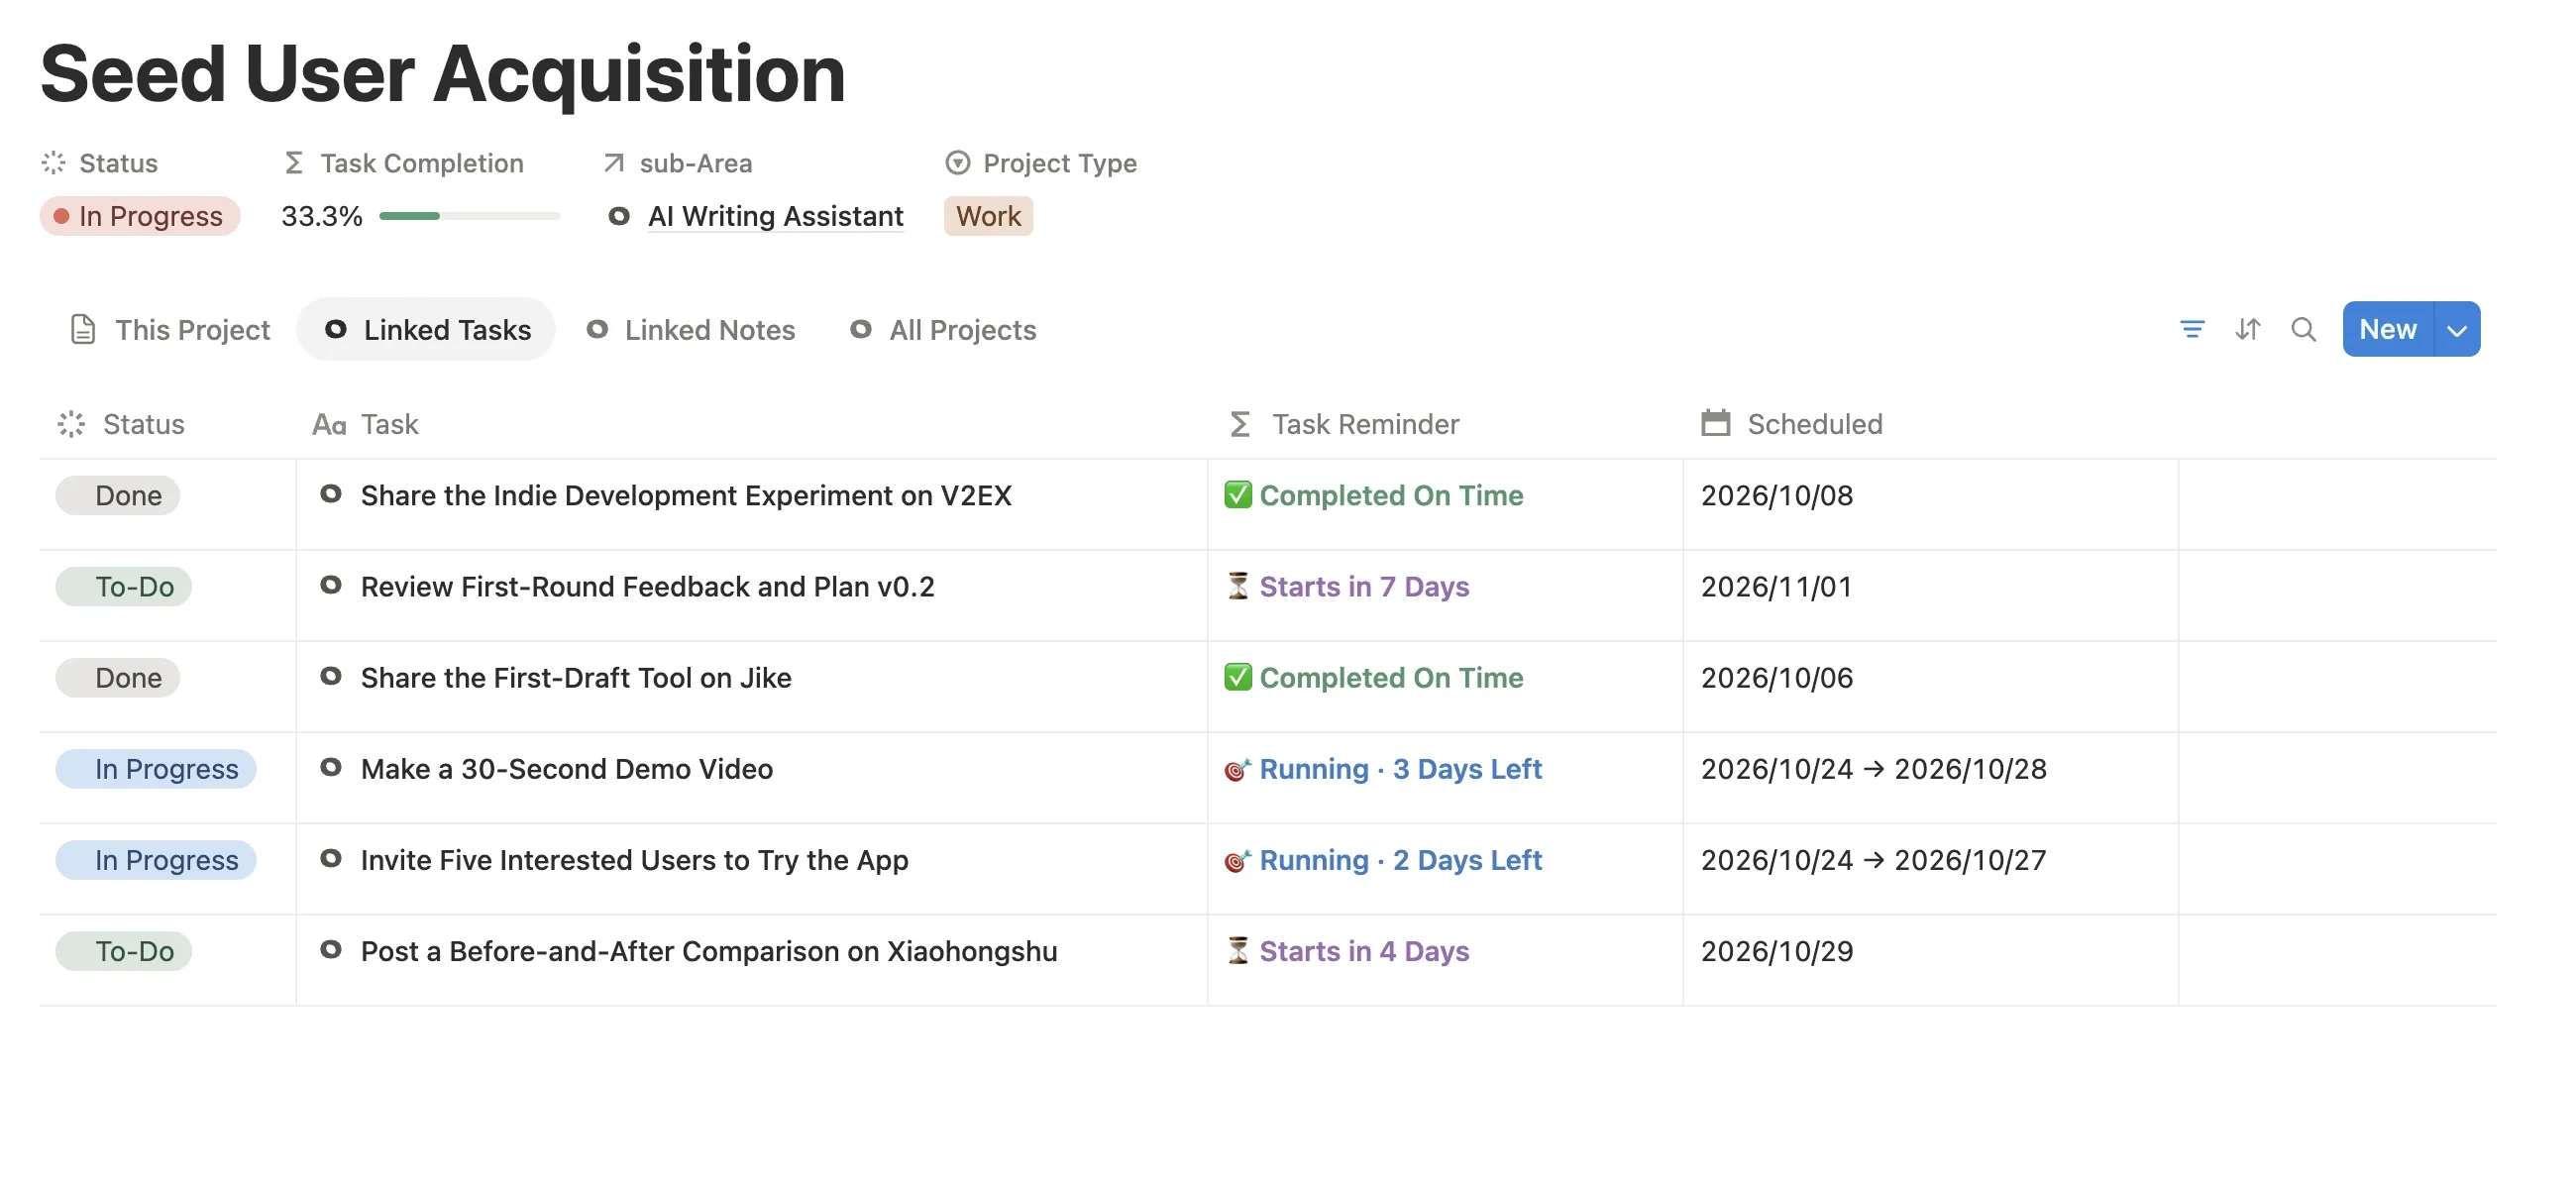Viewport: 2576px width, 1189px height.
Task: Open task Review First-Round Feedback and Plan v0.2
Action: pos(647,586)
